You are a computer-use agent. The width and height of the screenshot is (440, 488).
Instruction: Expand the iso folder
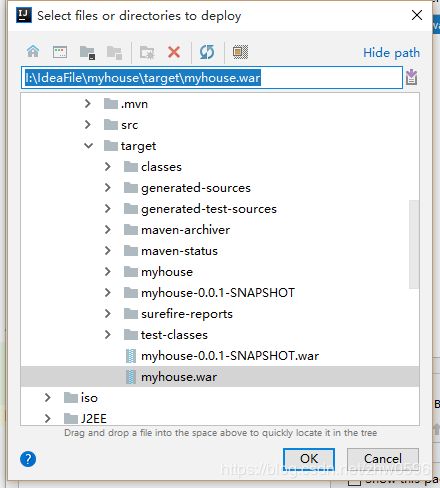(48, 398)
